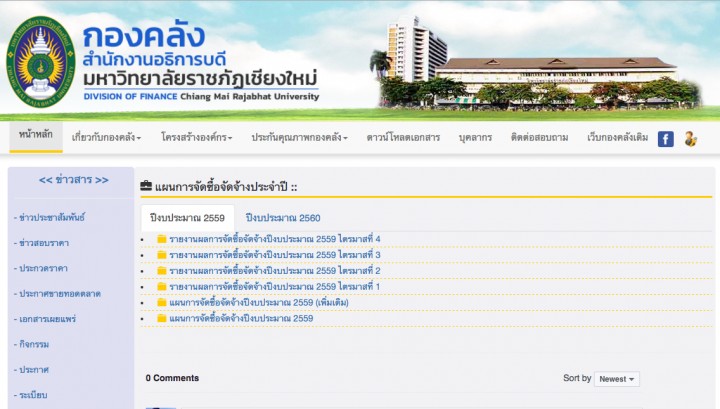Open the Facebook icon in navbar
Viewport: 720px width, 409px height.
pos(665,139)
